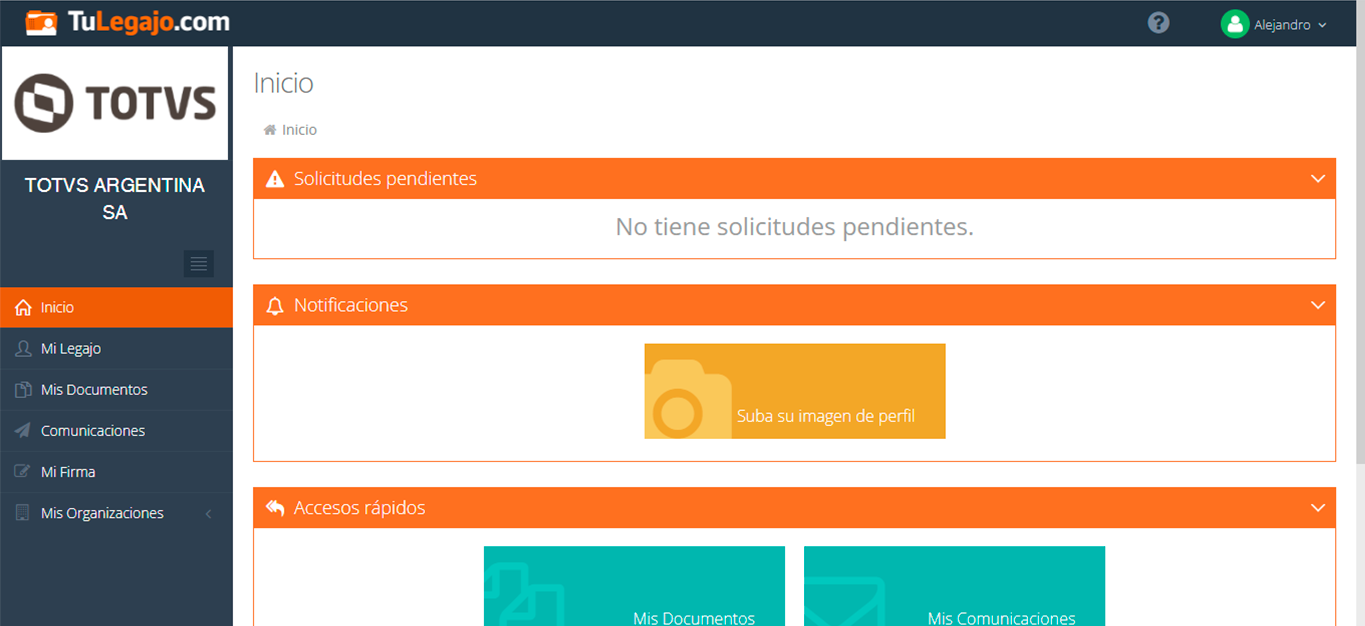This screenshot has height=626, width=1365.
Task: Open Mi Legajo from sidebar
Action: [70, 349]
